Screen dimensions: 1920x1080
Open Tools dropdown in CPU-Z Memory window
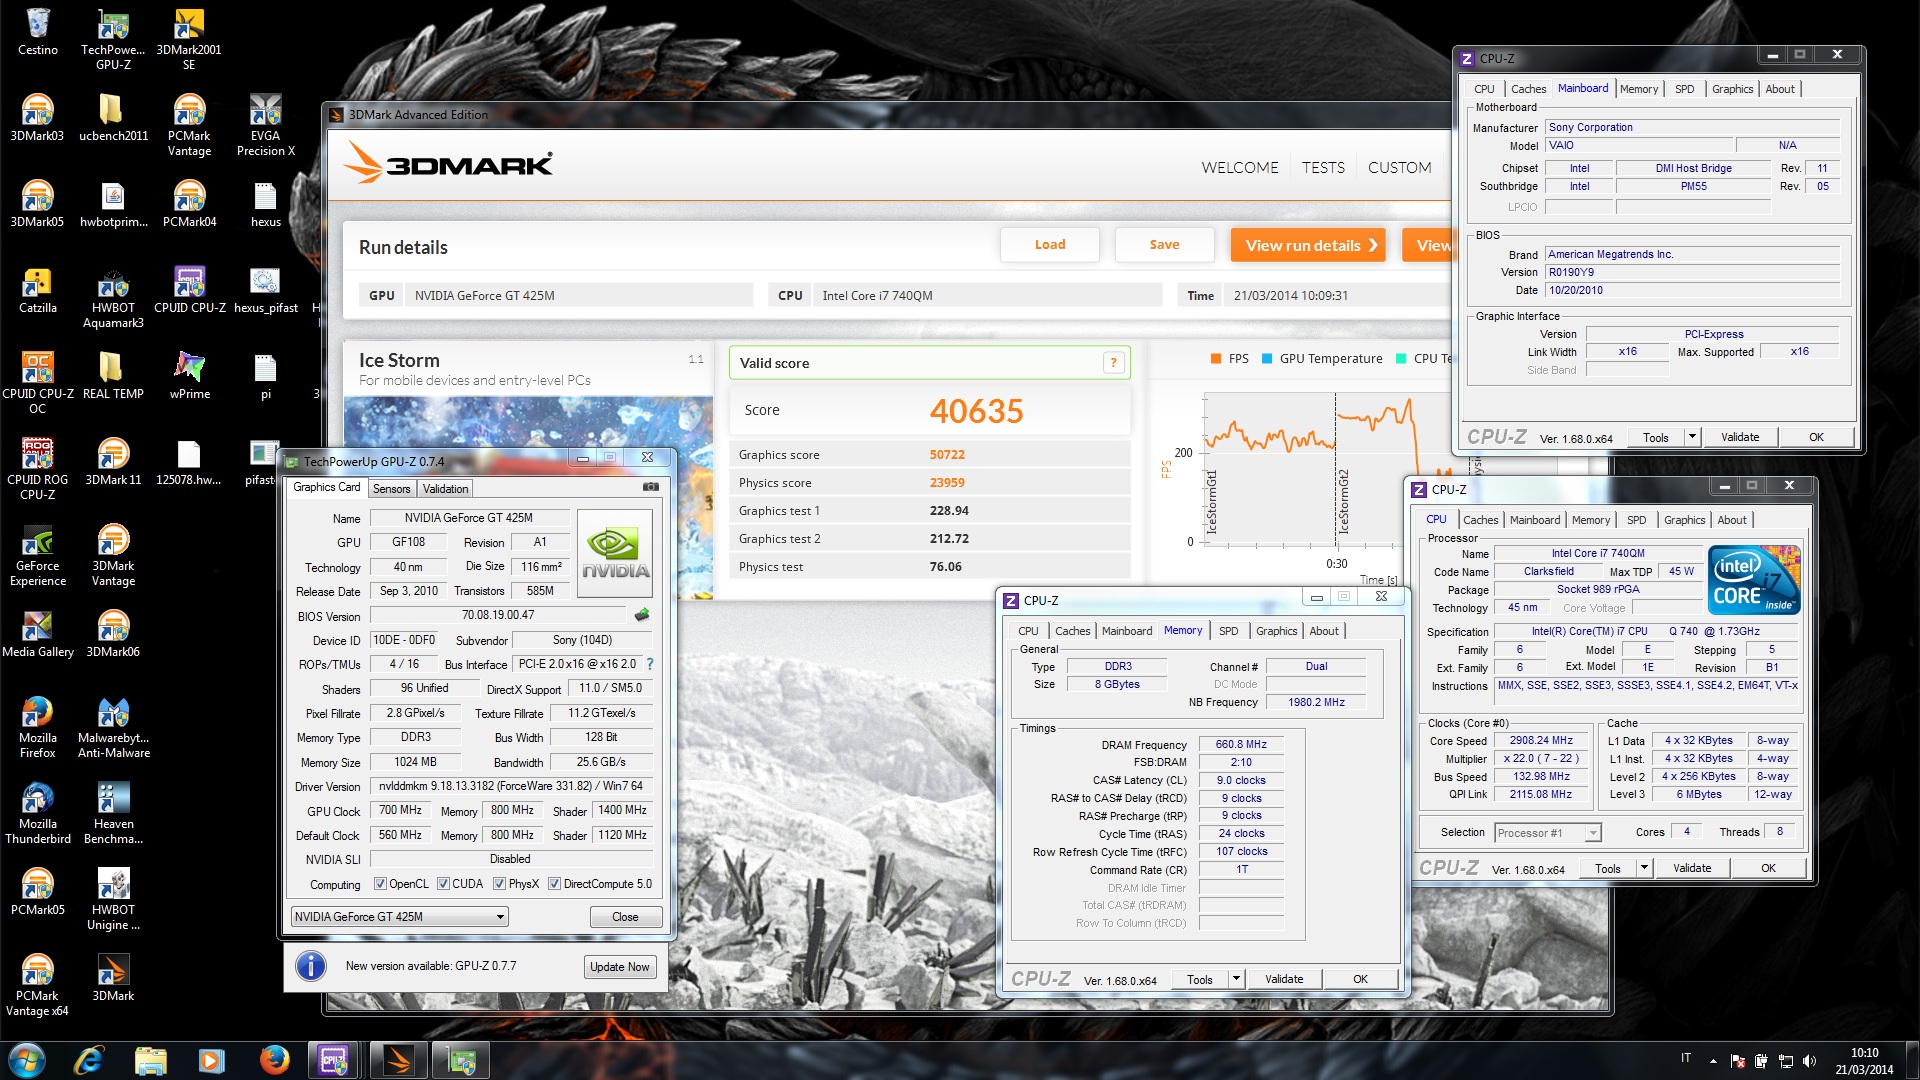coord(1236,979)
